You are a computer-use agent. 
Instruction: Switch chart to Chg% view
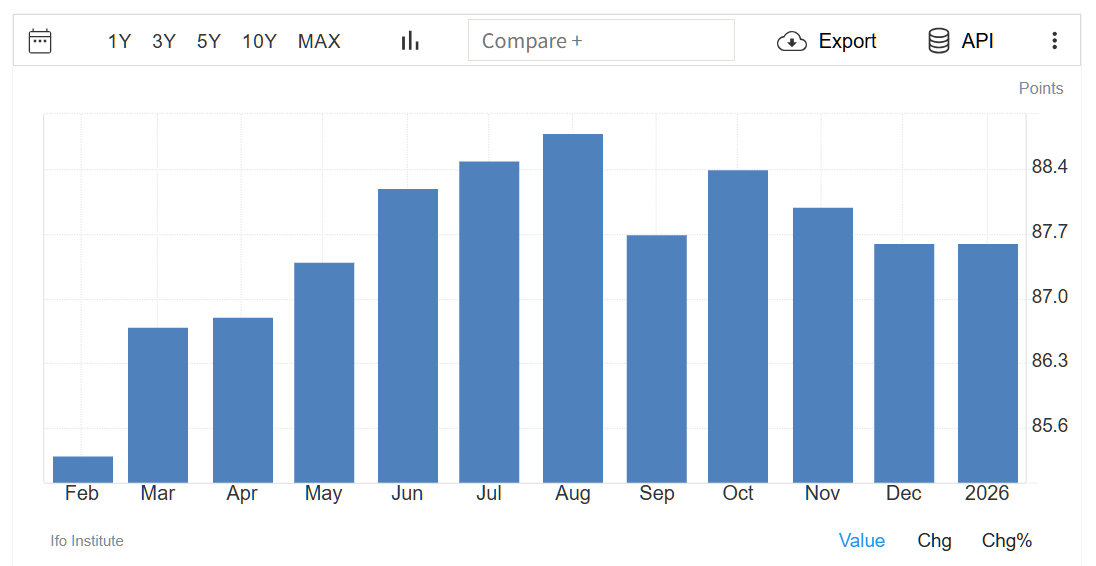[x=1006, y=541]
